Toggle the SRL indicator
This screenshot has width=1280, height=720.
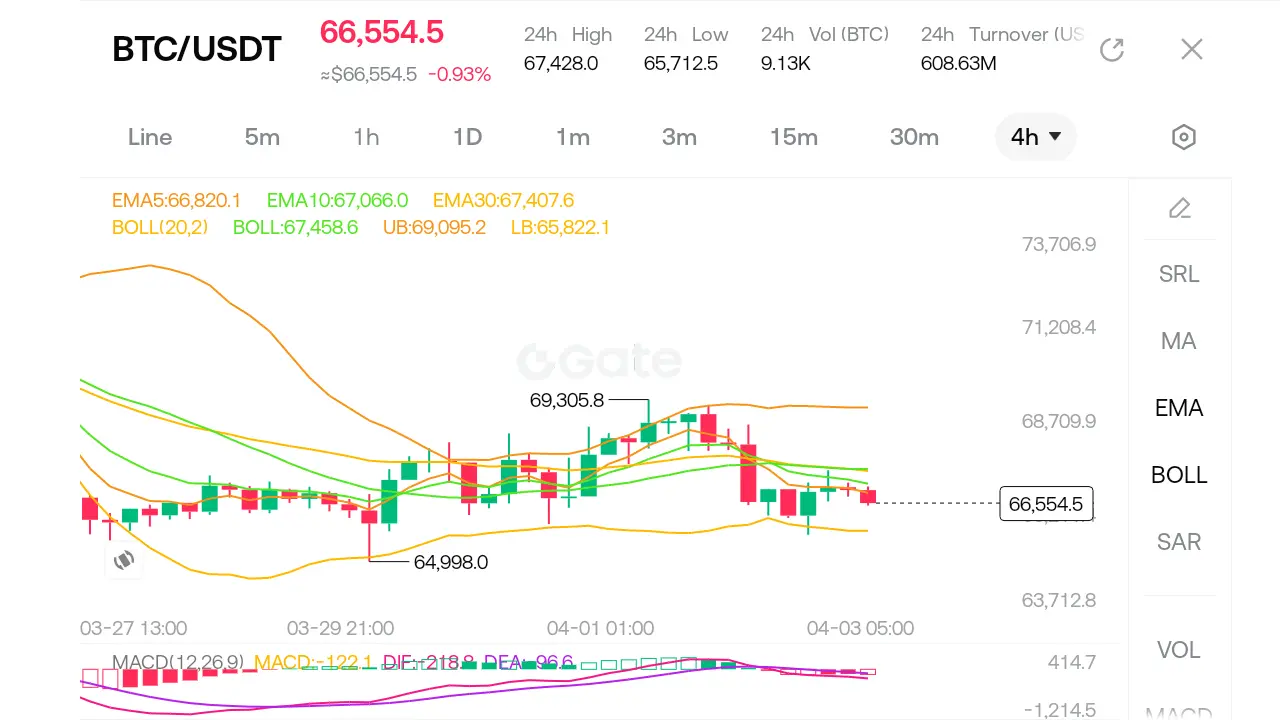(x=1179, y=274)
